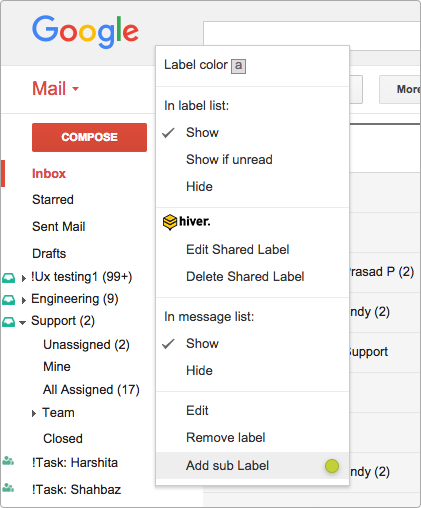Open Label color picker swatch

[239, 66]
